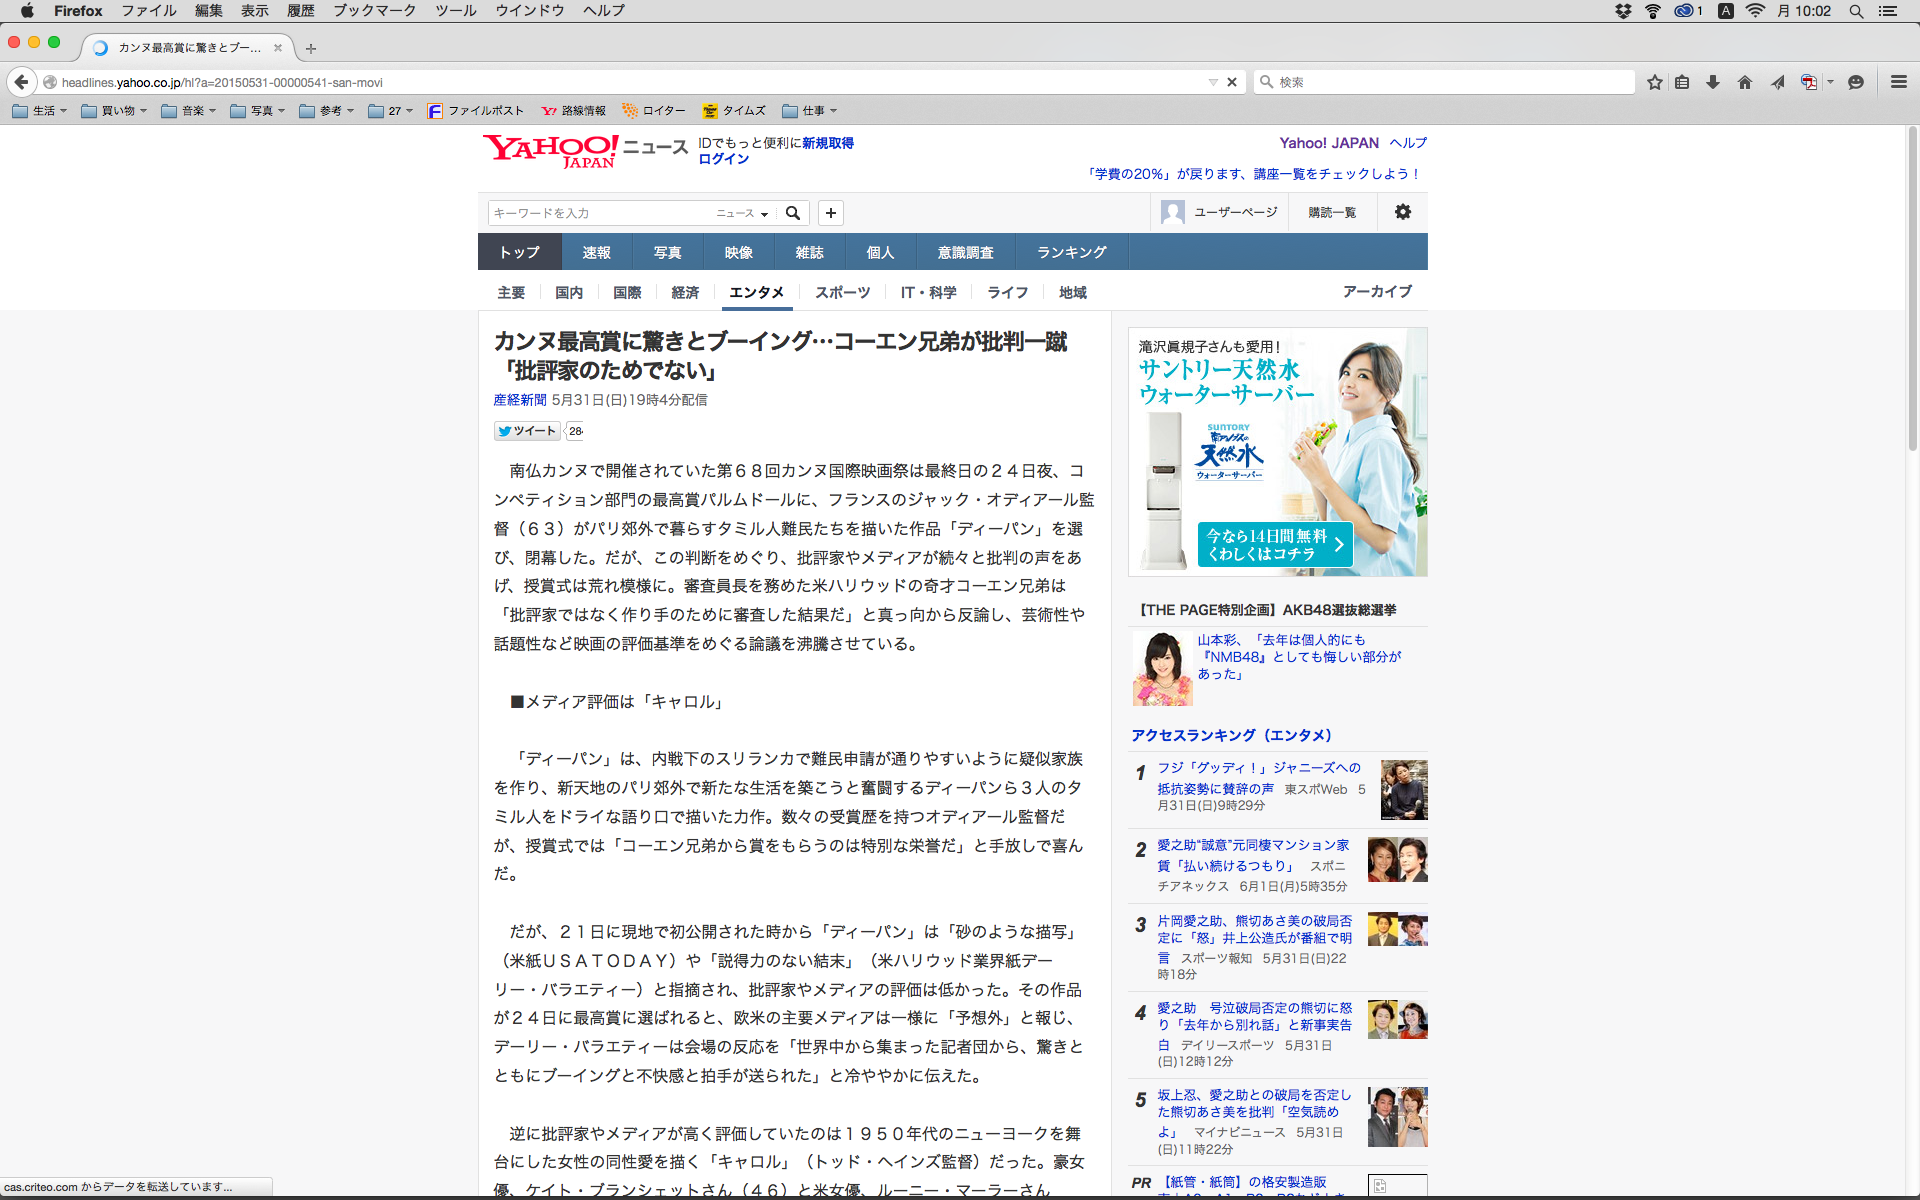Open the ブックマーク menu in menu bar

tap(374, 11)
